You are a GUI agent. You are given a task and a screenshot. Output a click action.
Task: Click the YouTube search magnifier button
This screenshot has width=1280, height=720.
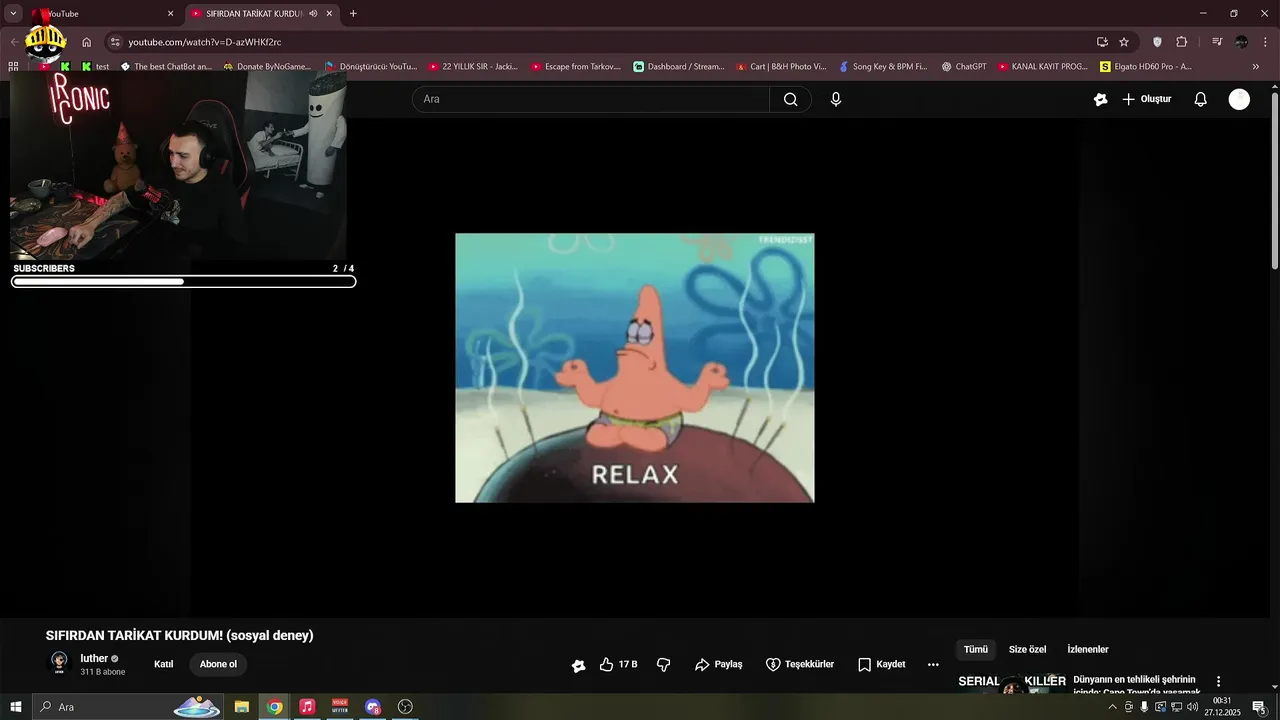pyautogui.click(x=790, y=99)
